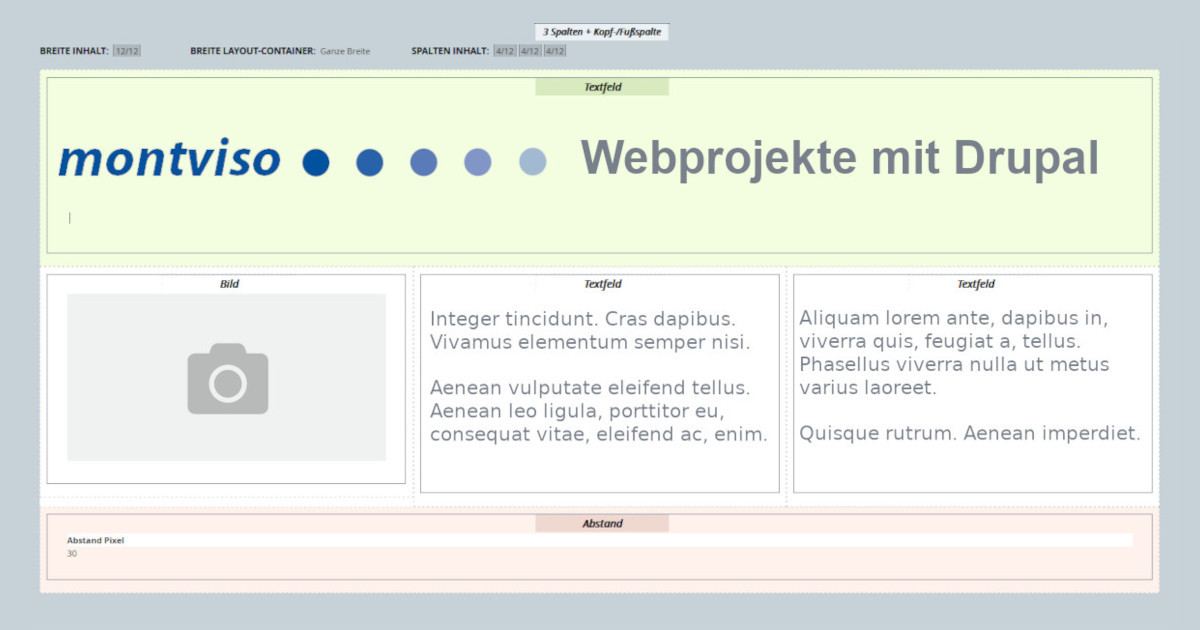Screen dimensions: 1200x630
Task: Click the text 'Quisque rutrum. Aenean imperdiet.'
Action: click(970, 434)
